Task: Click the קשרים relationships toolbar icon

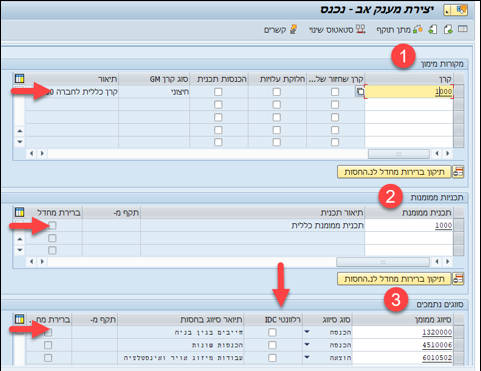Action: [293, 29]
